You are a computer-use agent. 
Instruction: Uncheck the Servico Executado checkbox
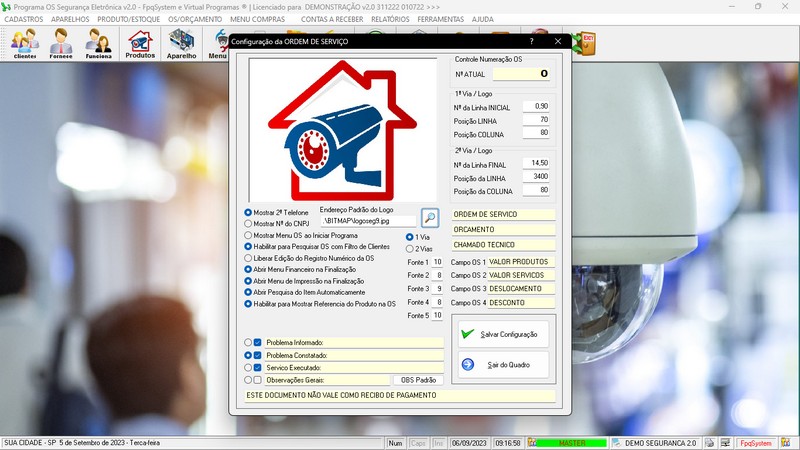[x=257, y=367]
